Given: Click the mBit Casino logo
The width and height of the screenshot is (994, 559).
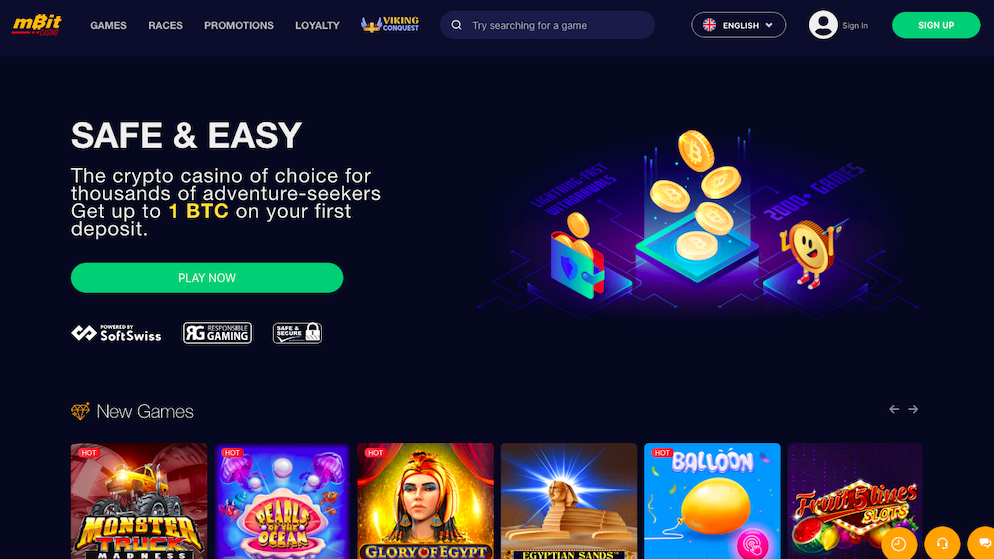Looking at the screenshot, I should pos(37,25).
